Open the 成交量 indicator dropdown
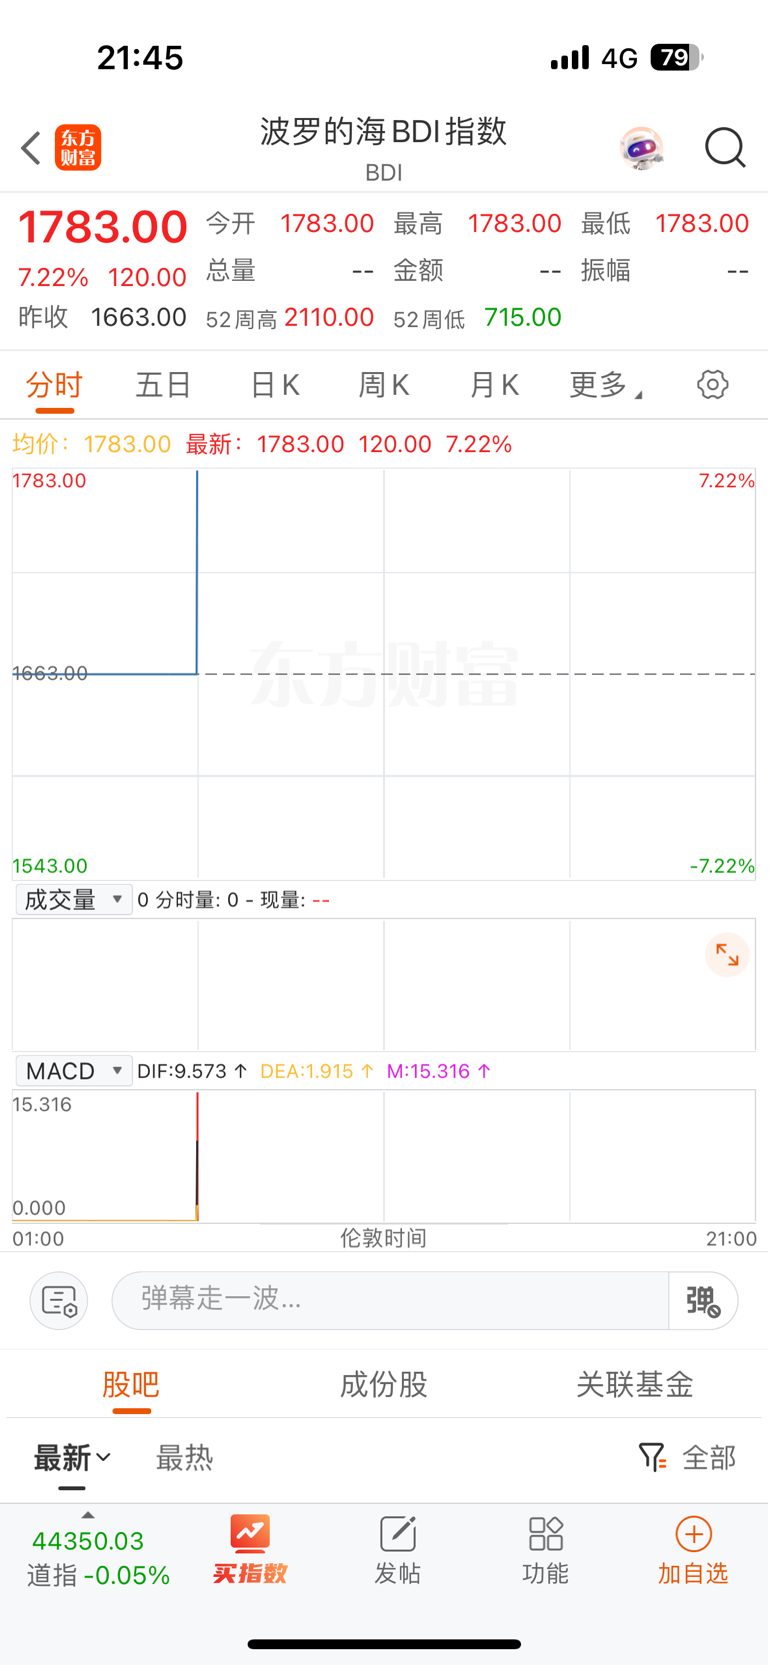The width and height of the screenshot is (769, 1665). click(x=74, y=900)
